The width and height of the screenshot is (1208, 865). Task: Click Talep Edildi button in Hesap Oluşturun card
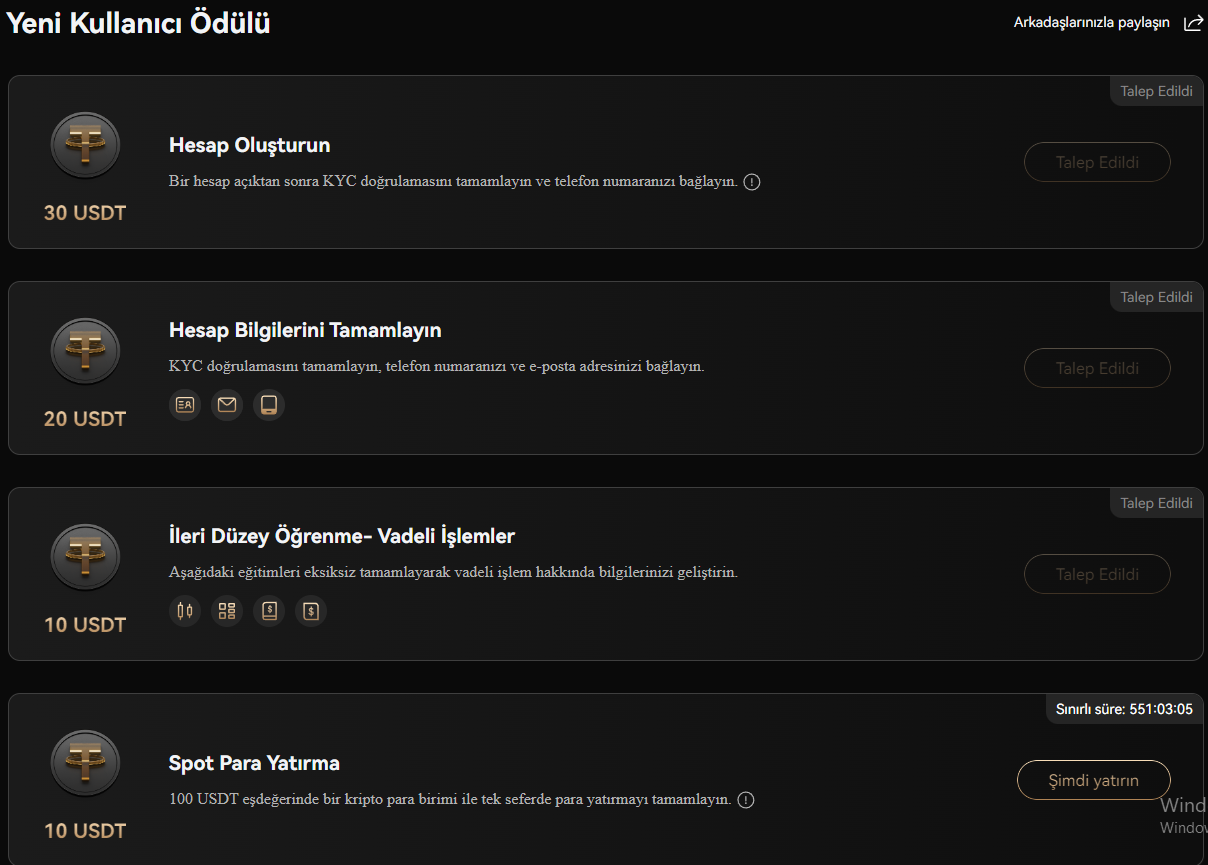(1097, 162)
